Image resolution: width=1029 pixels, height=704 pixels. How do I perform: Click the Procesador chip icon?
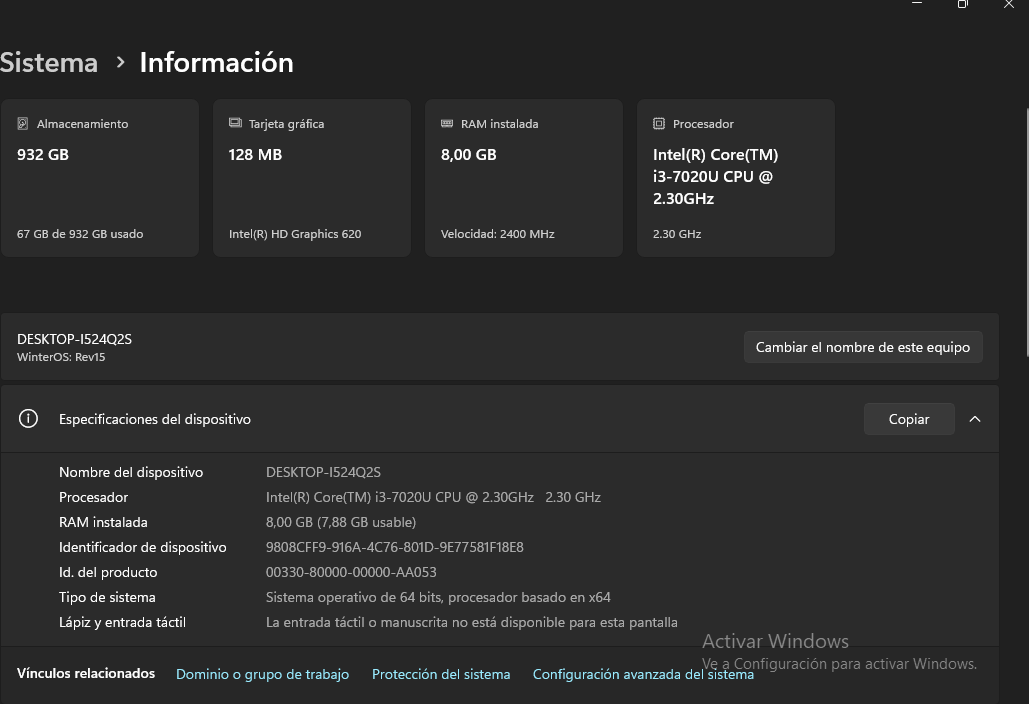click(659, 123)
